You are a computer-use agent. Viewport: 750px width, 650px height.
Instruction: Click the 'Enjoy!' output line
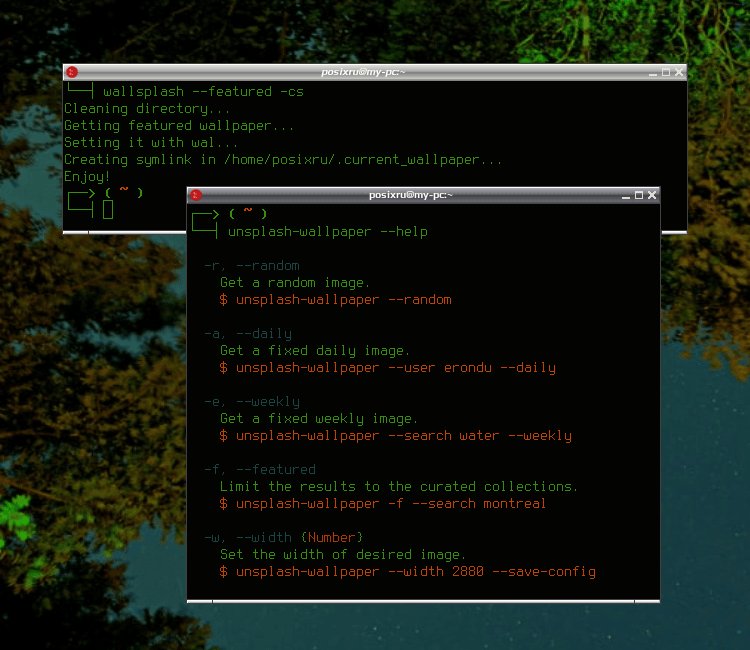(87, 177)
